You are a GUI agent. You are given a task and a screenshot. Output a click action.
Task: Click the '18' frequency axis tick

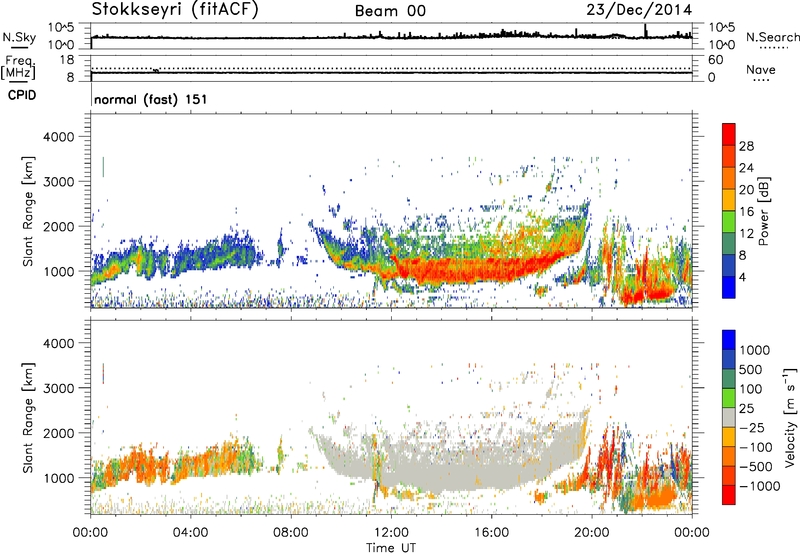click(x=67, y=60)
